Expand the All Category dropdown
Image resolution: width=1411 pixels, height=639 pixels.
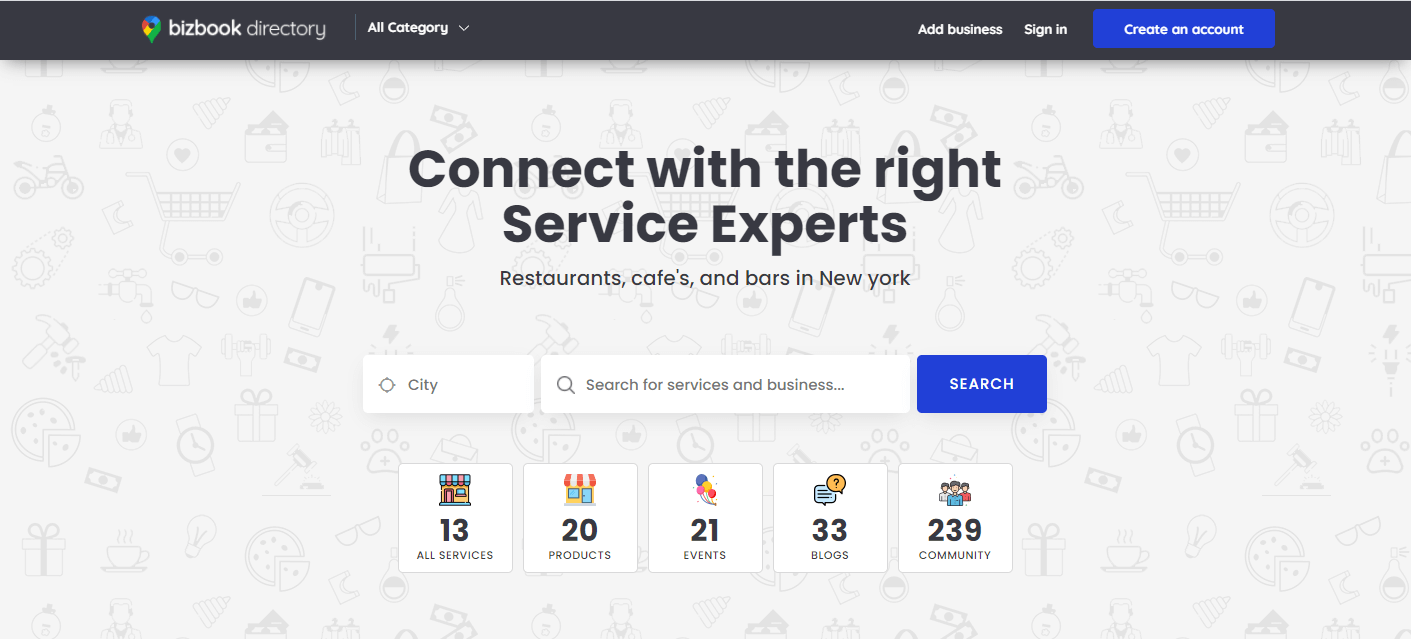pos(418,28)
